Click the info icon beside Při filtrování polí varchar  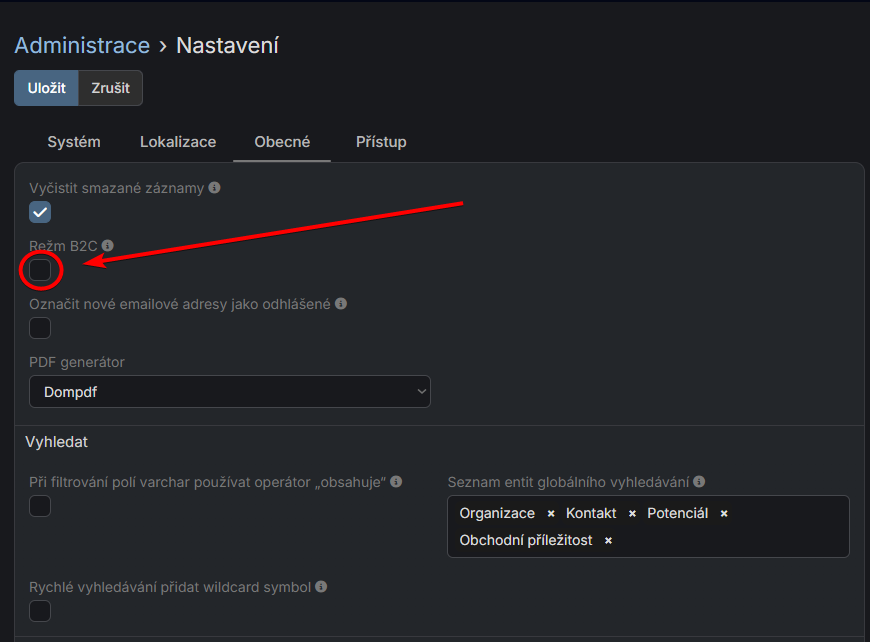395,481
